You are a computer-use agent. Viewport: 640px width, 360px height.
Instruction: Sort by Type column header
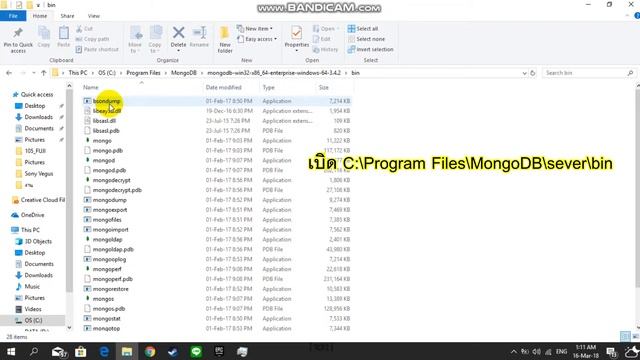point(287,87)
